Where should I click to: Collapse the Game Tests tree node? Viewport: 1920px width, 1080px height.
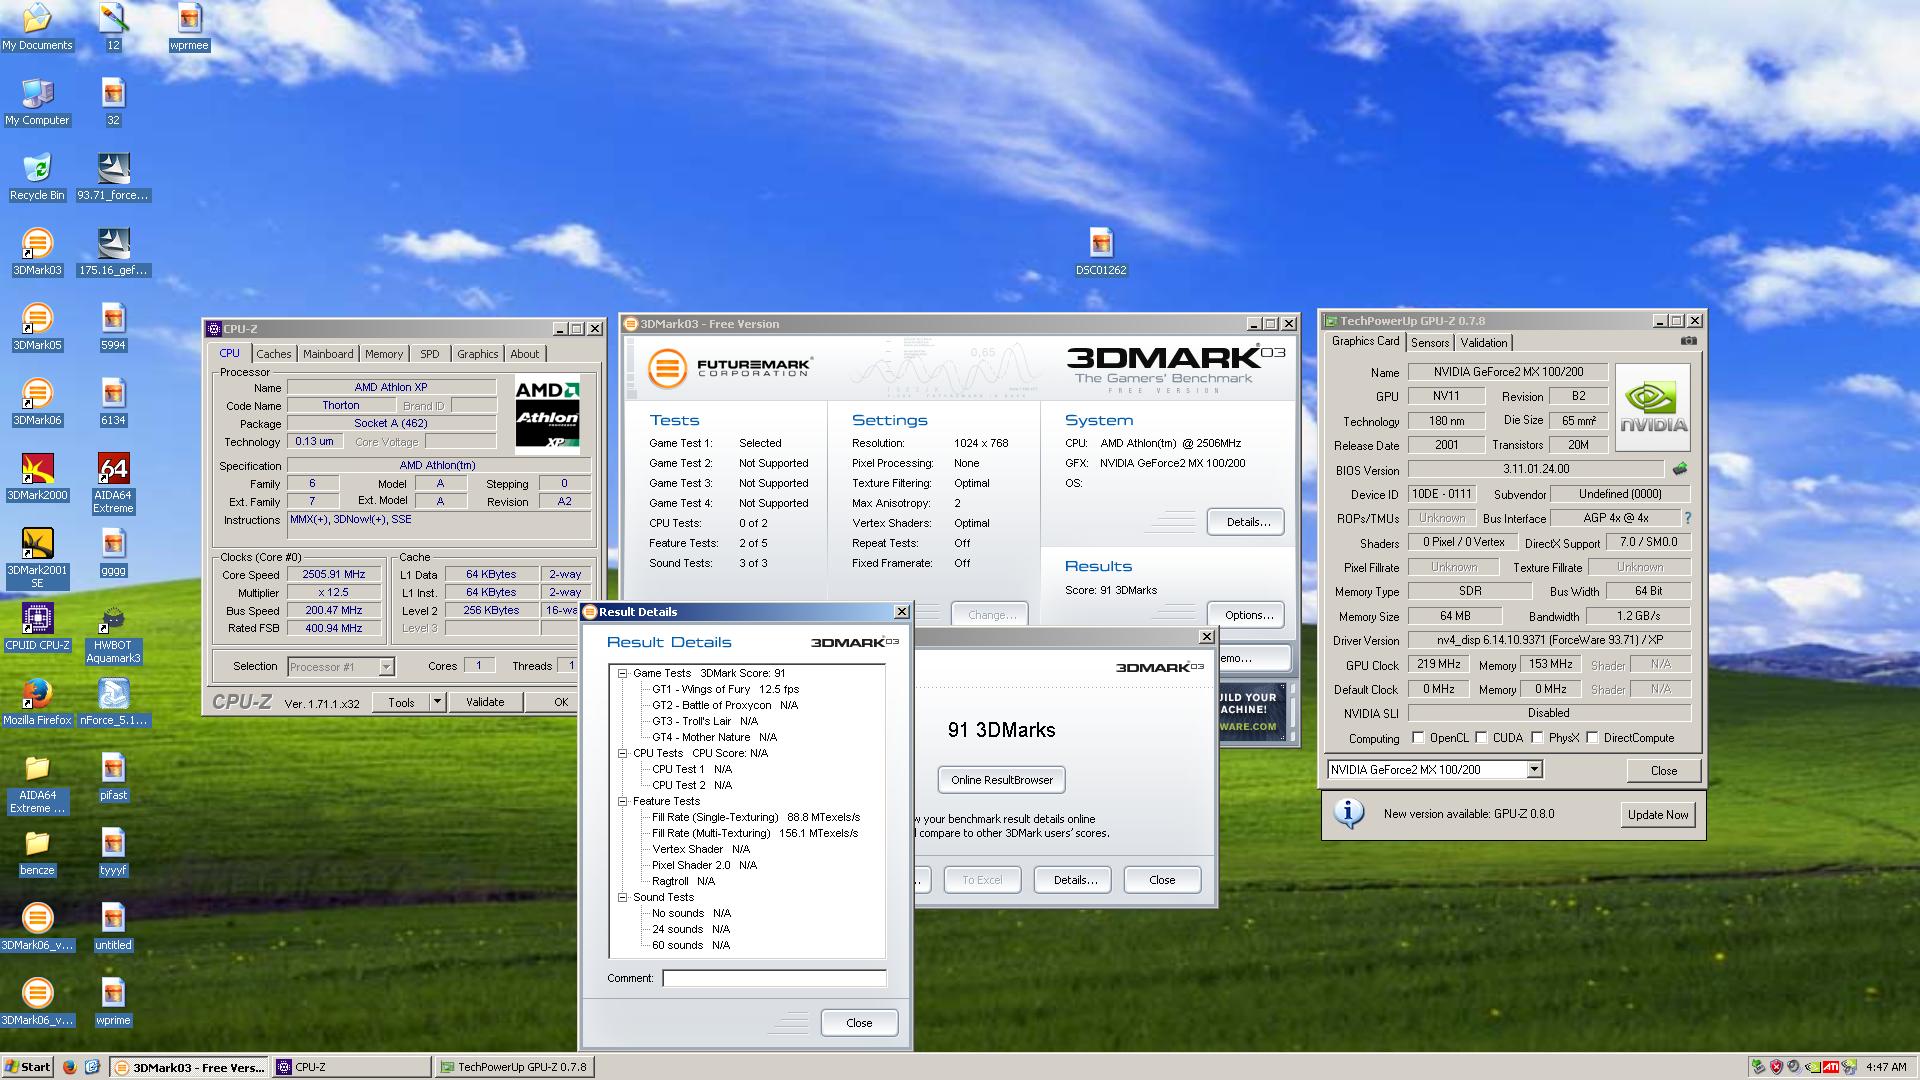pyautogui.click(x=622, y=673)
